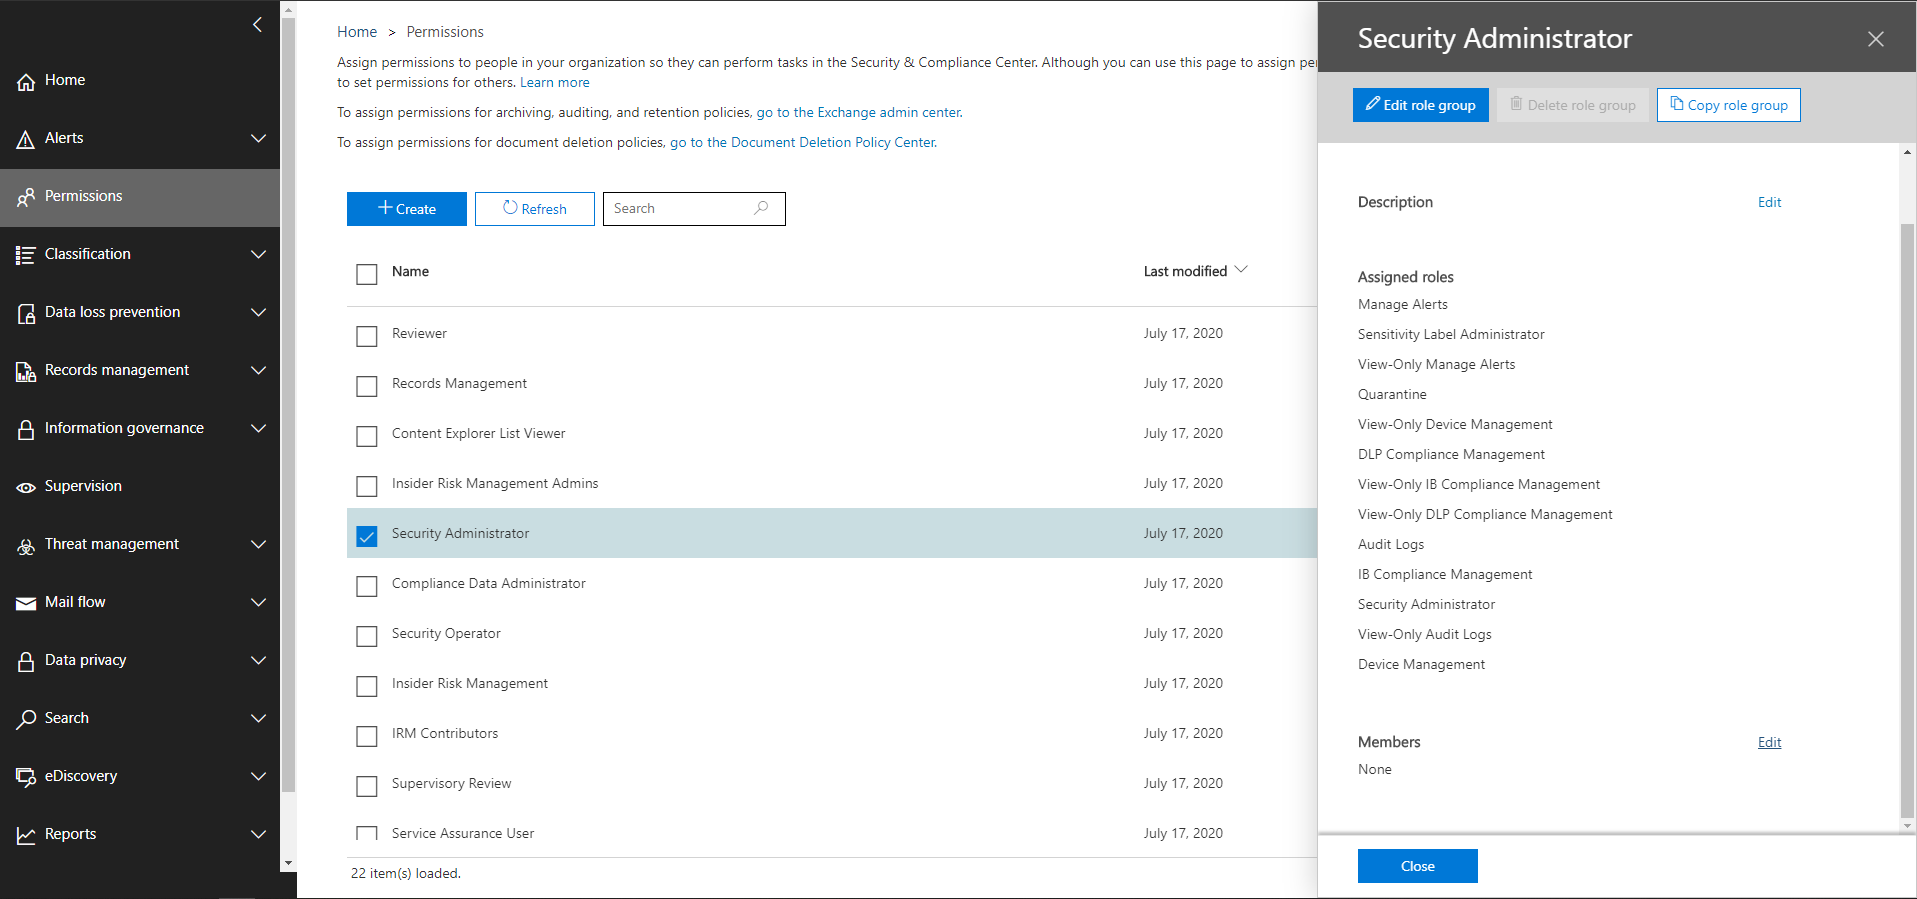Click the Alerts warning triangle icon
This screenshot has width=1917, height=899.
coord(26,140)
